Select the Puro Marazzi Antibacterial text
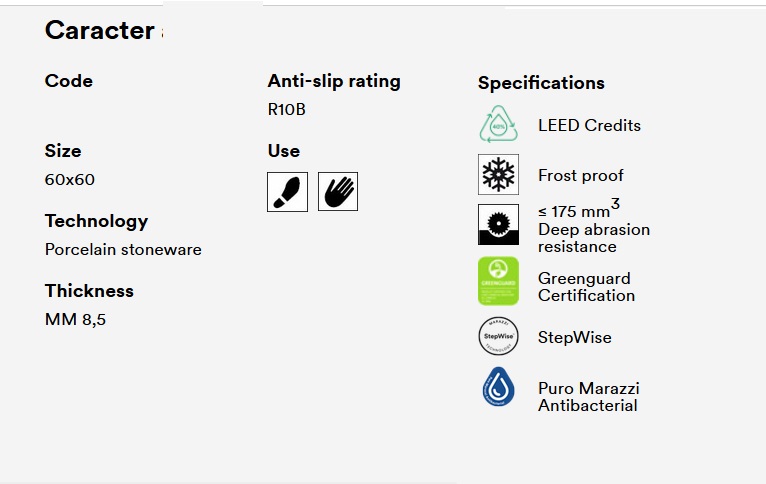This screenshot has width=766, height=484. pyautogui.click(x=588, y=397)
